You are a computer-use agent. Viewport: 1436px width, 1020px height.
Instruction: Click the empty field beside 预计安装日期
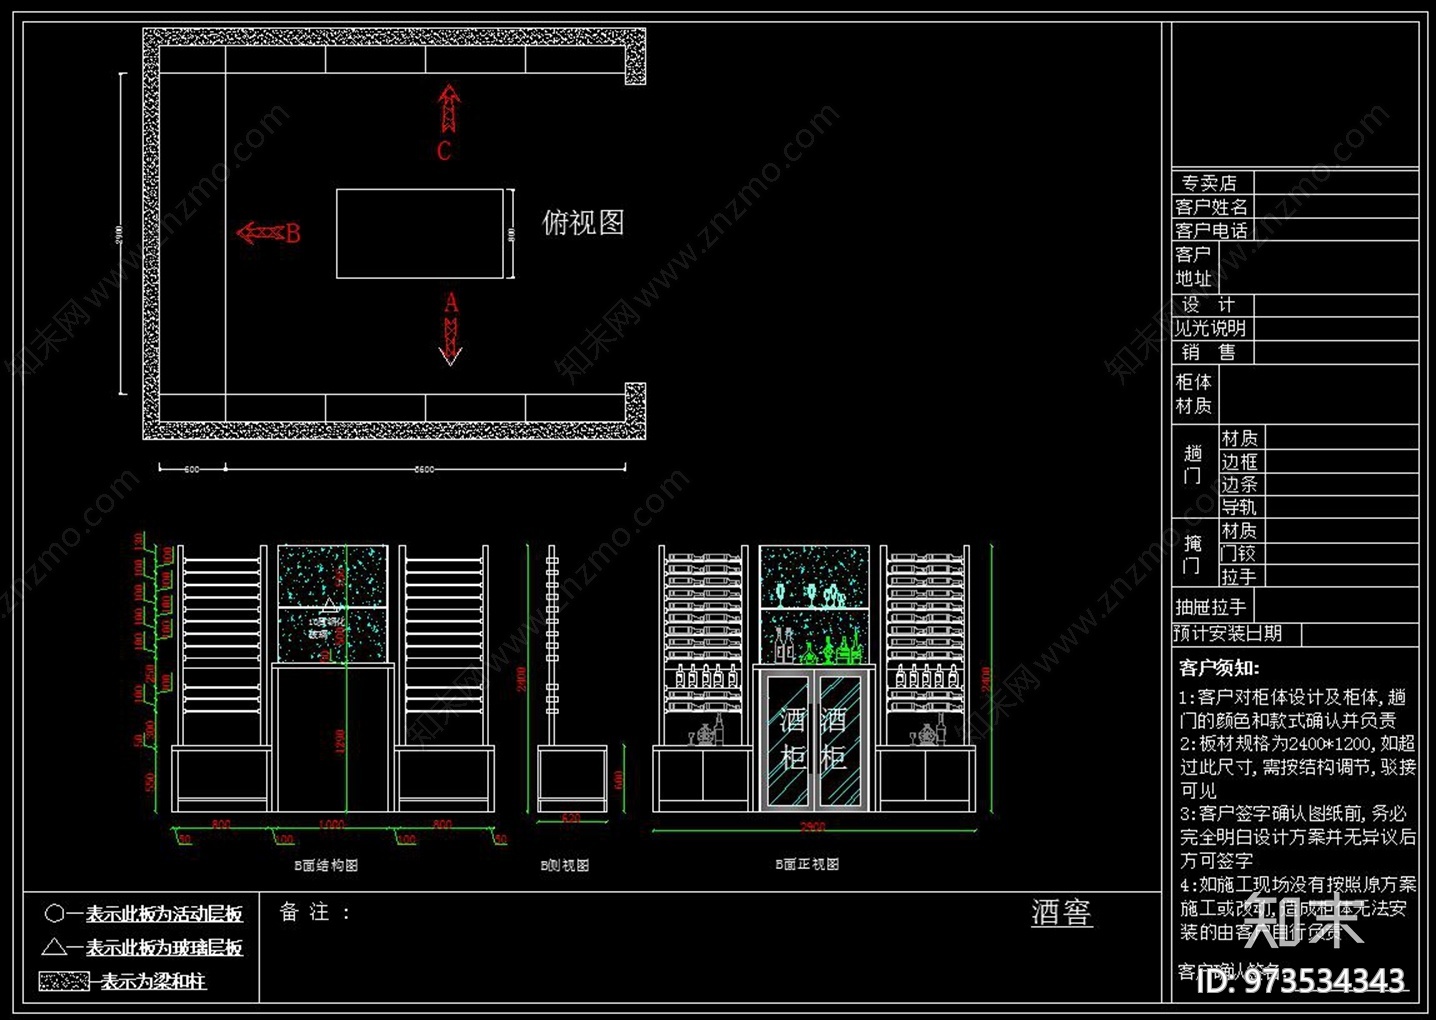pyautogui.click(x=1360, y=633)
